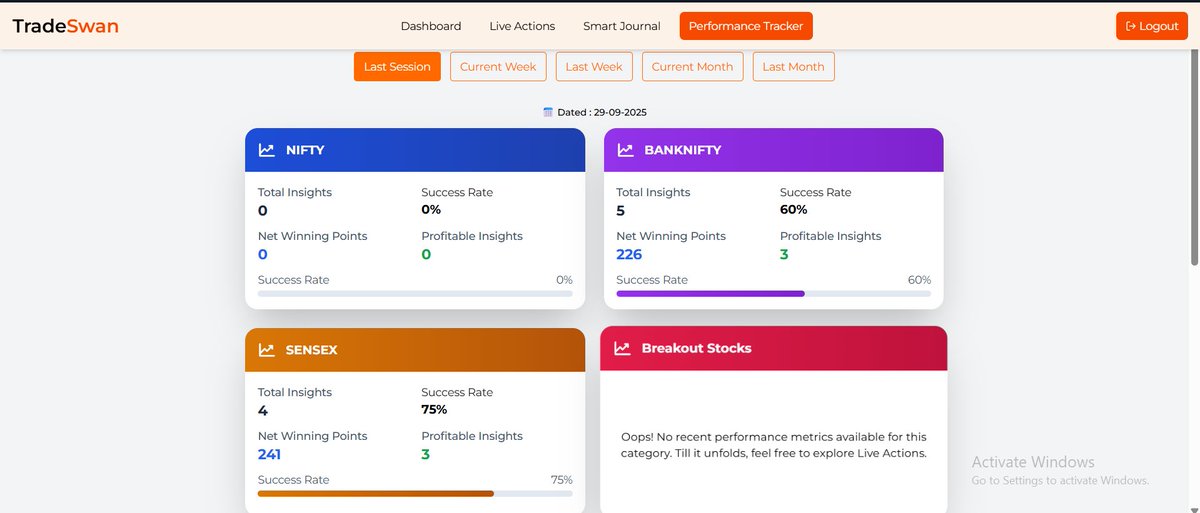1200x513 pixels.
Task: Switch to Current Month filter
Action: coord(692,67)
